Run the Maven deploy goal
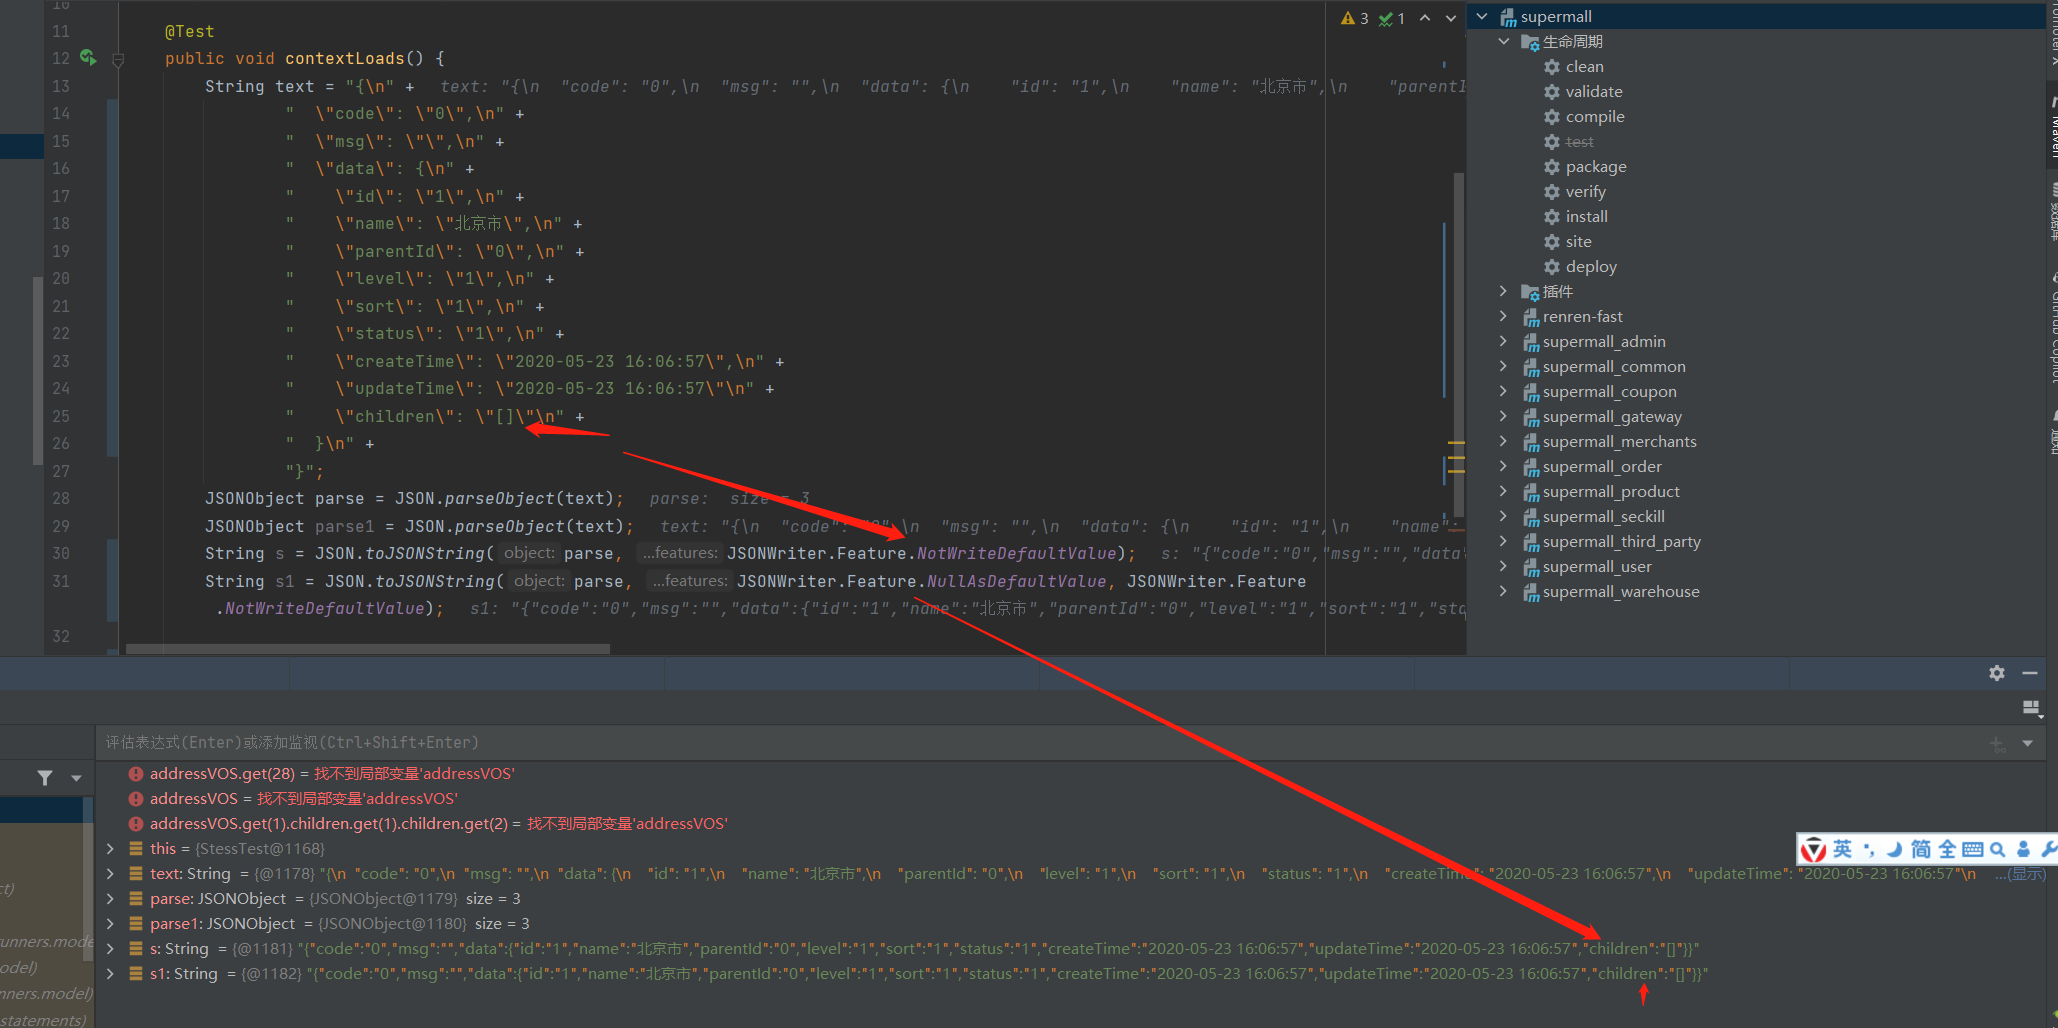This screenshot has width=2058, height=1028. pos(1591,266)
